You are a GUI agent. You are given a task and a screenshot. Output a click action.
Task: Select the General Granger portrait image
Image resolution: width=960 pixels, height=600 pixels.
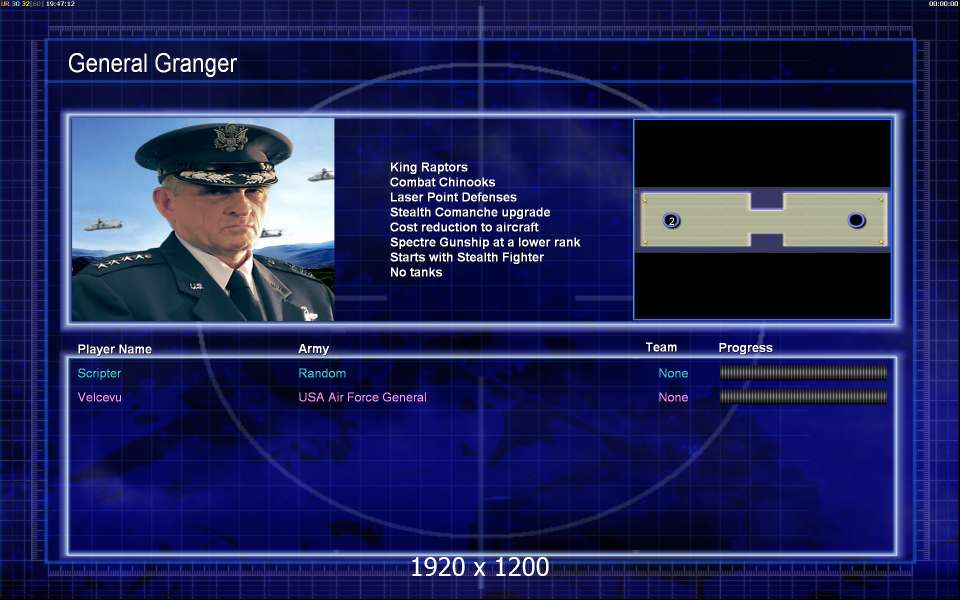[x=203, y=219]
